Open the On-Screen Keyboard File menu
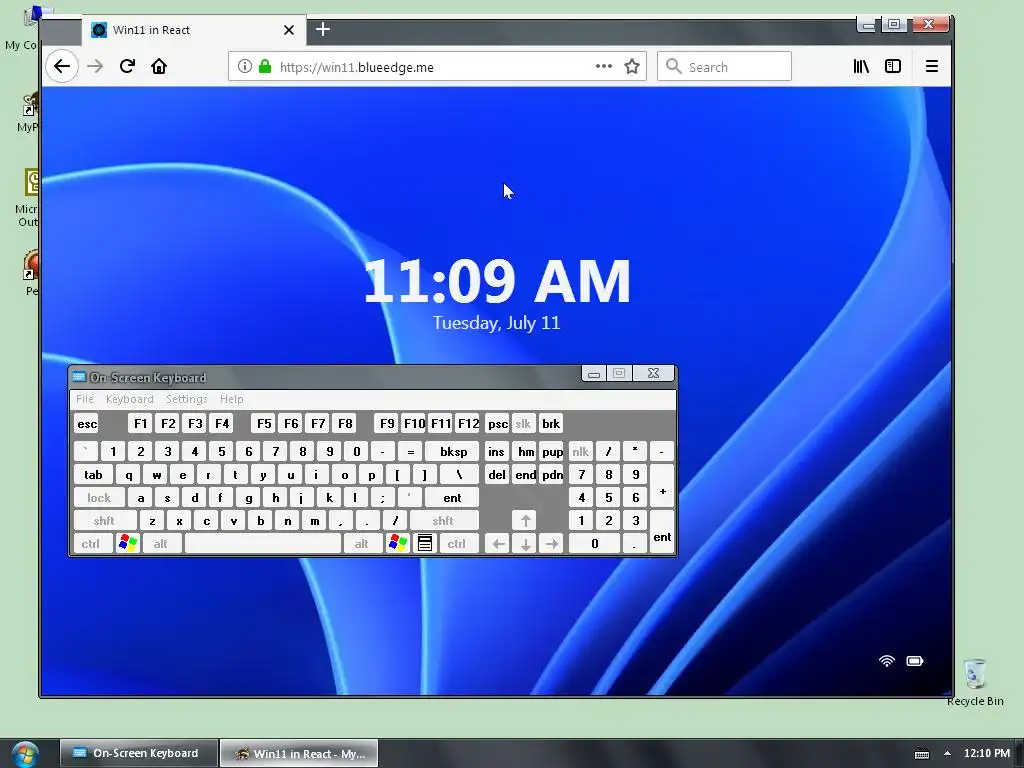 [85, 399]
